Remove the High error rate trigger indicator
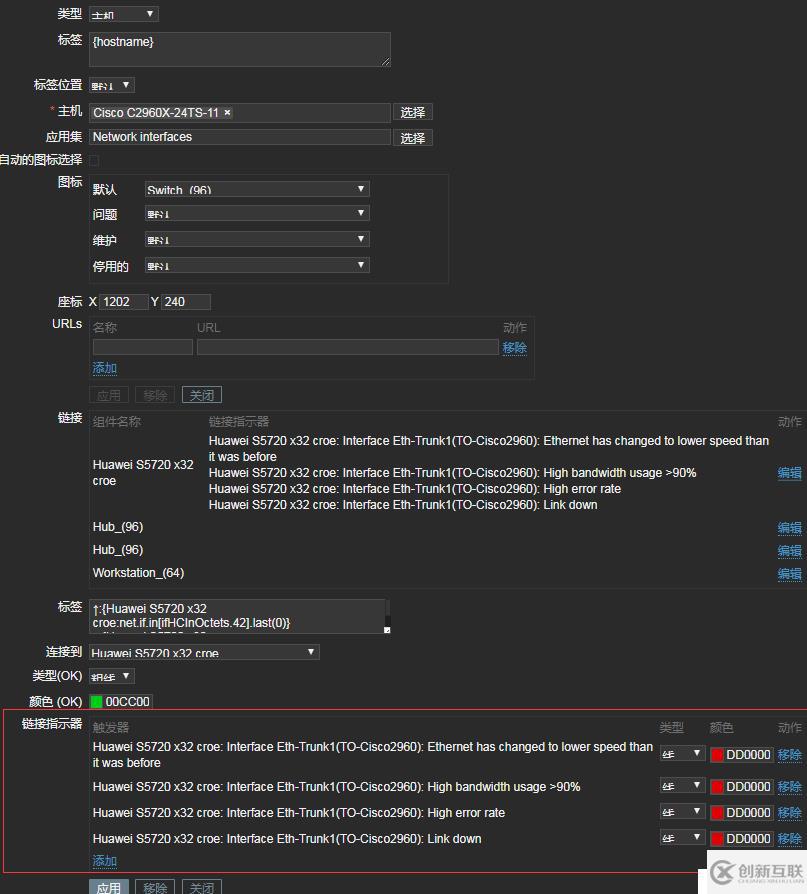The width and height of the screenshot is (807, 894). [x=789, y=813]
